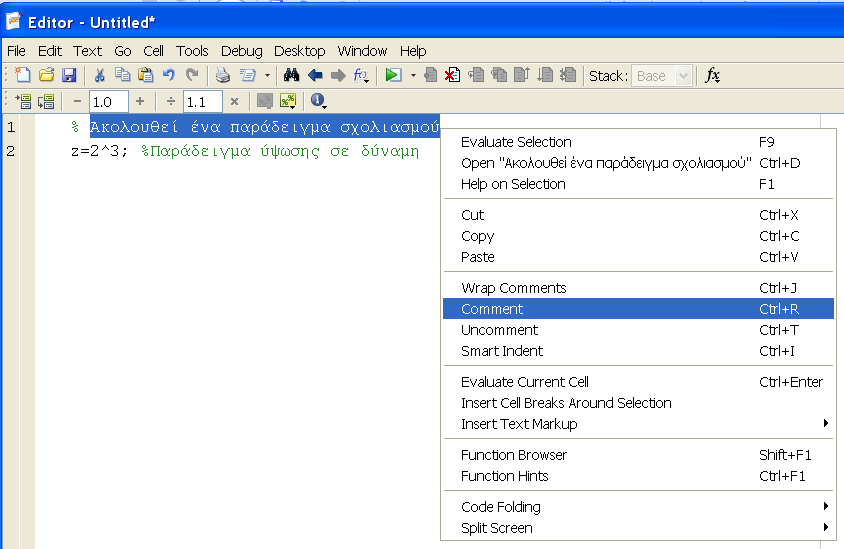Open the Help menu

[413, 51]
